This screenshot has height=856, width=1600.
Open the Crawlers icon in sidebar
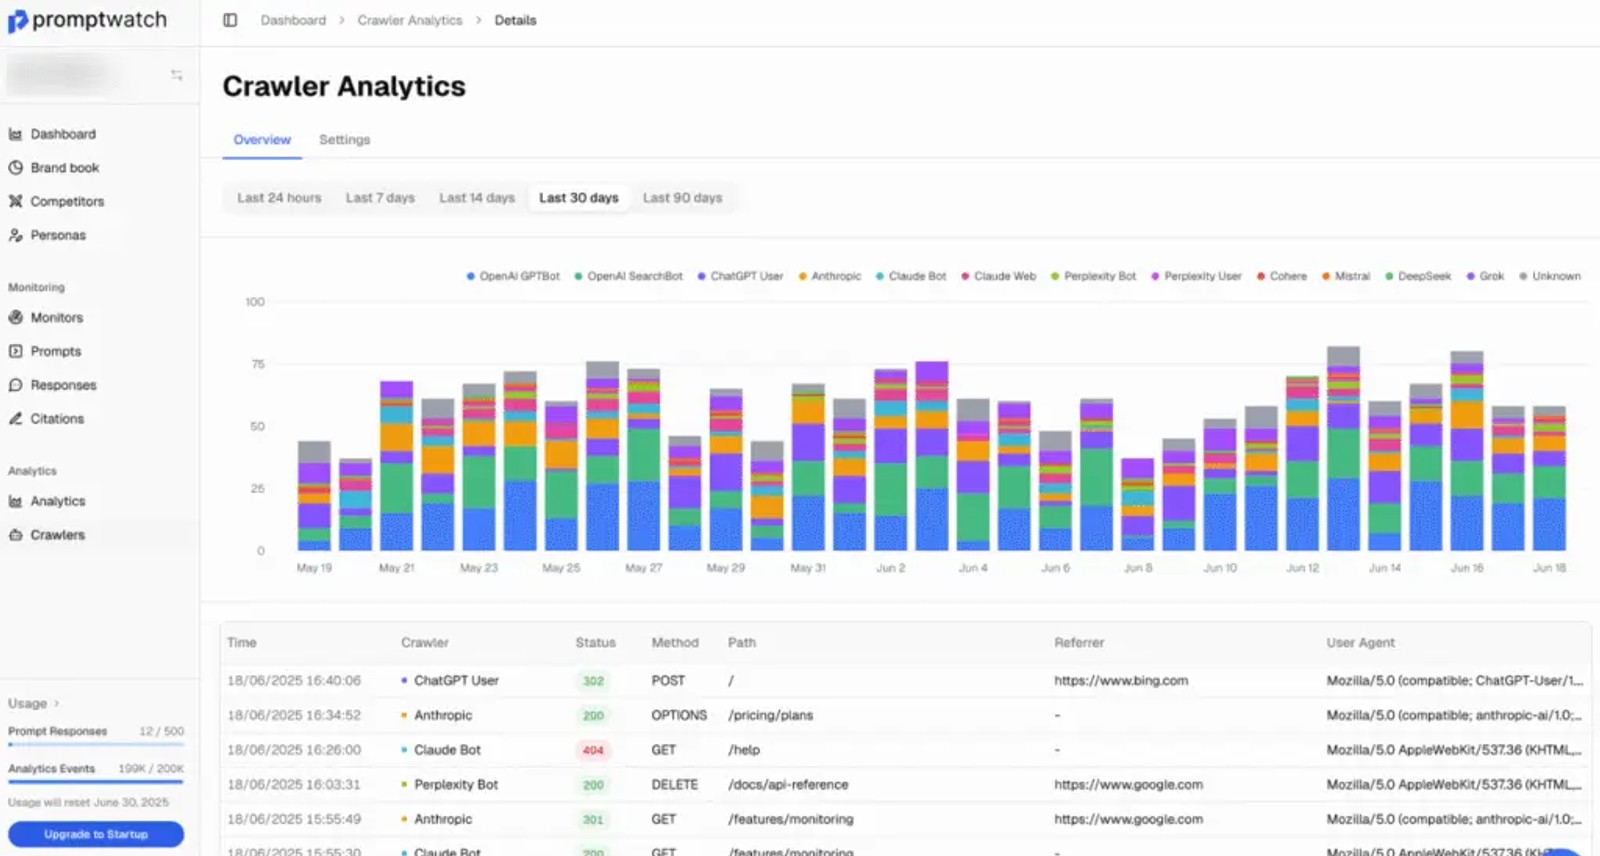pos(15,535)
